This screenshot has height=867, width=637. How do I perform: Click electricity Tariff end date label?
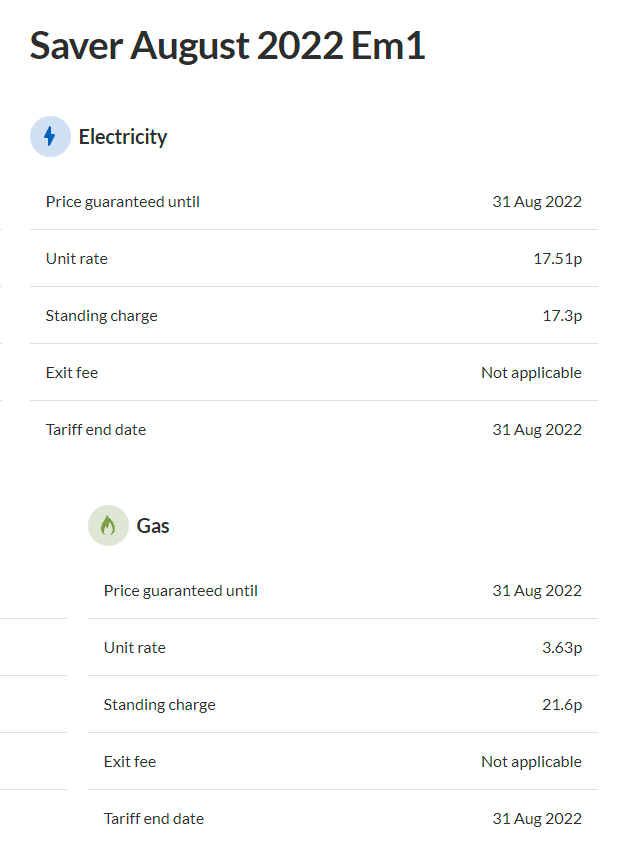(x=96, y=430)
